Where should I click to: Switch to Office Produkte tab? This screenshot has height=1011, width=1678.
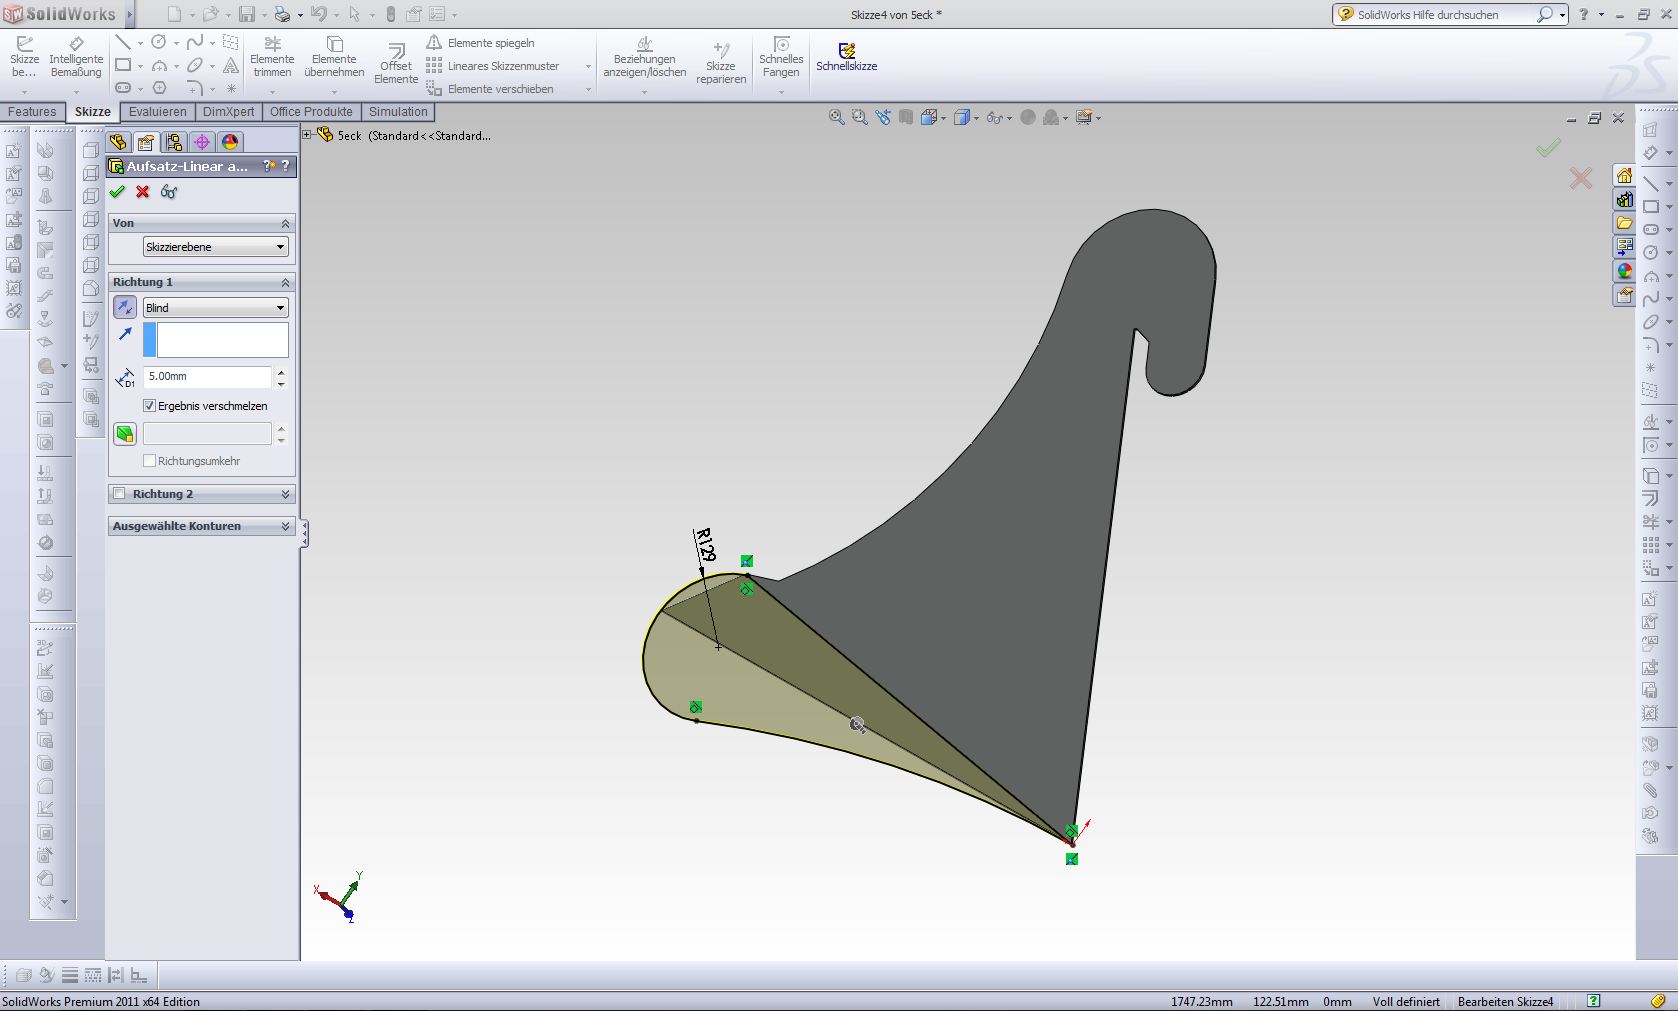[311, 112]
